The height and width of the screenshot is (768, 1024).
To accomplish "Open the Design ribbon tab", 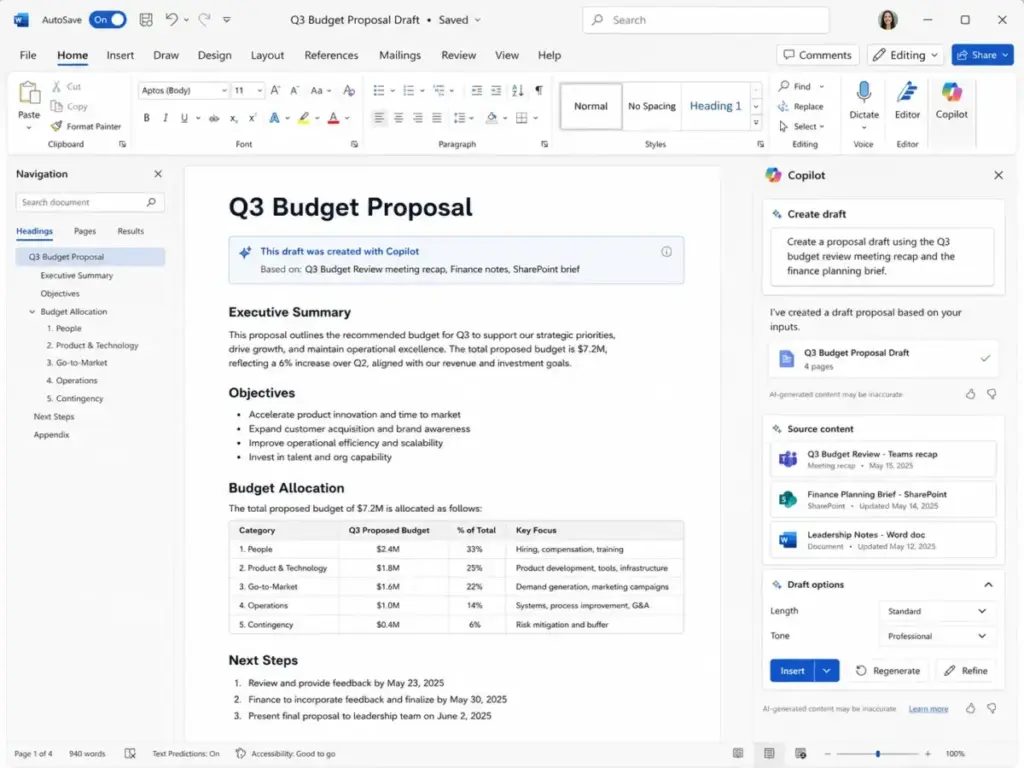I will coord(214,55).
